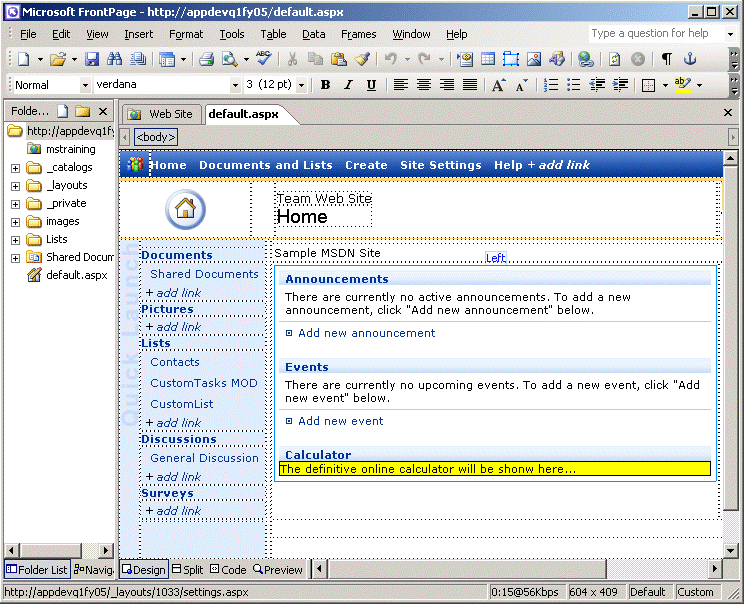Expand the images folder
The height and width of the screenshot is (604, 744).
[16, 222]
